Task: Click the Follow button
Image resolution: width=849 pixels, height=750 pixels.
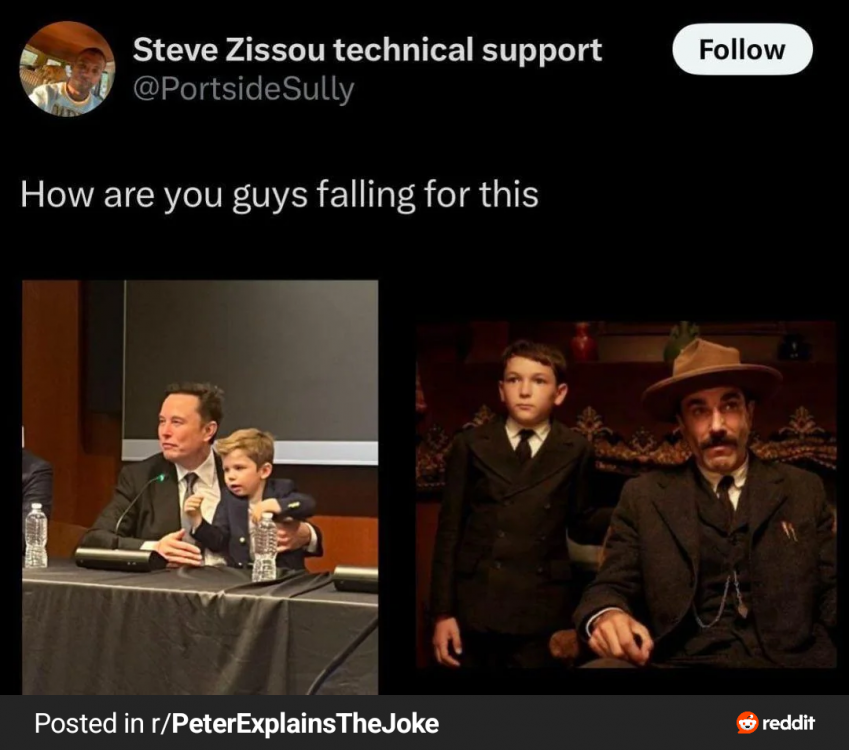Action: coord(742,49)
